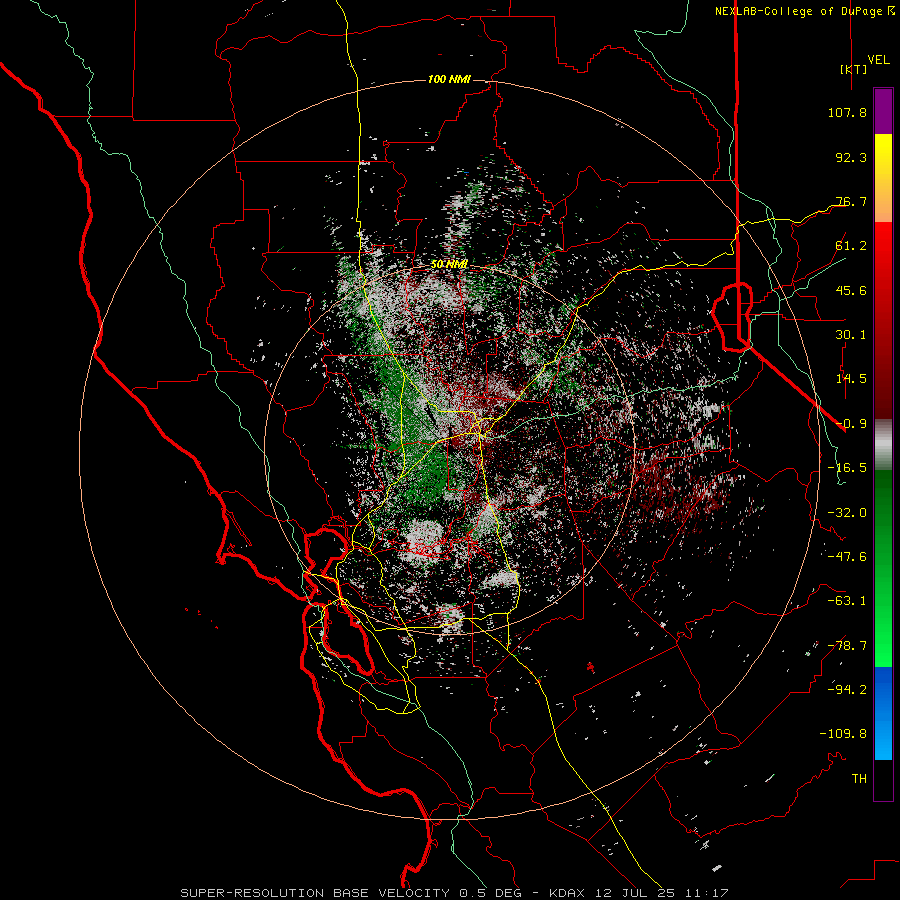
Task: Click the -109.8 velocity scale value
Action: [843, 734]
